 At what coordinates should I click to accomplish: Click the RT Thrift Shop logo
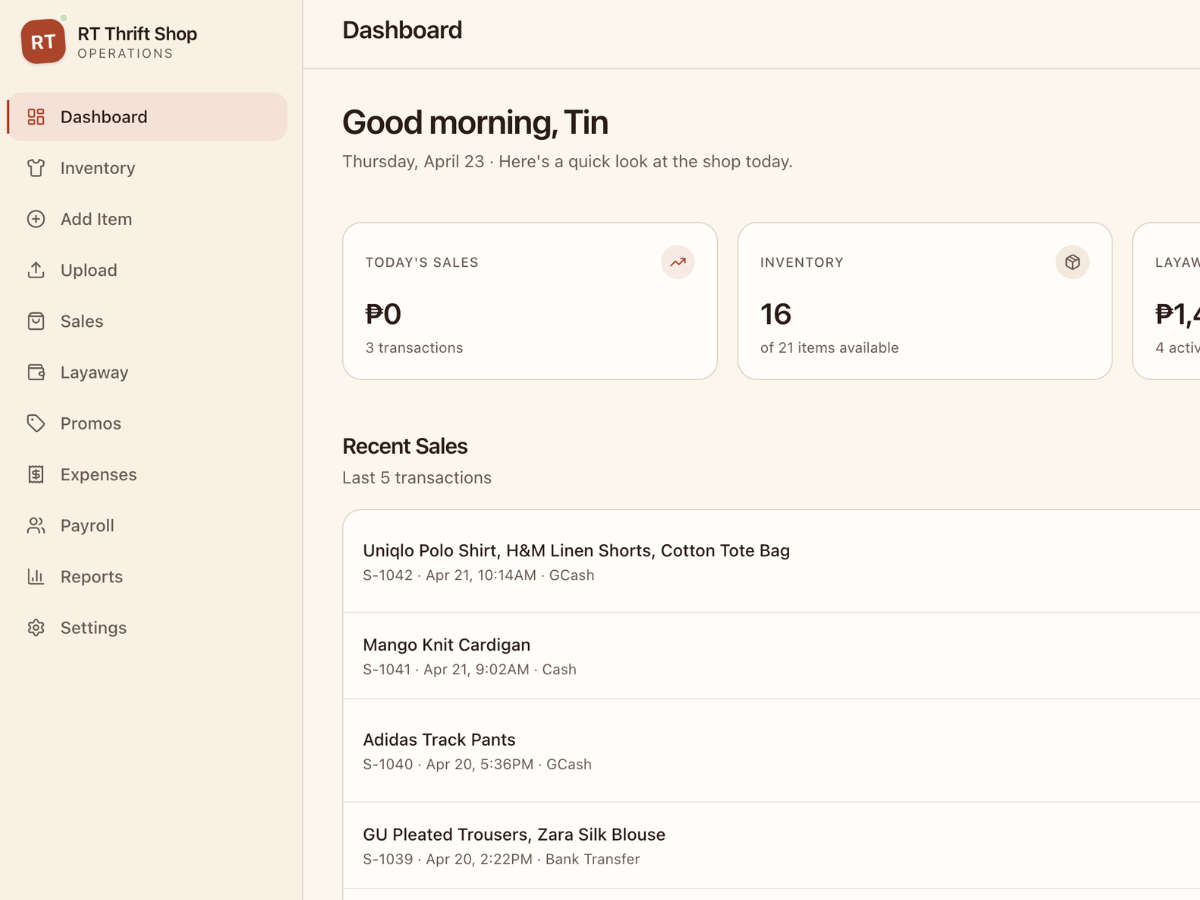(42, 41)
